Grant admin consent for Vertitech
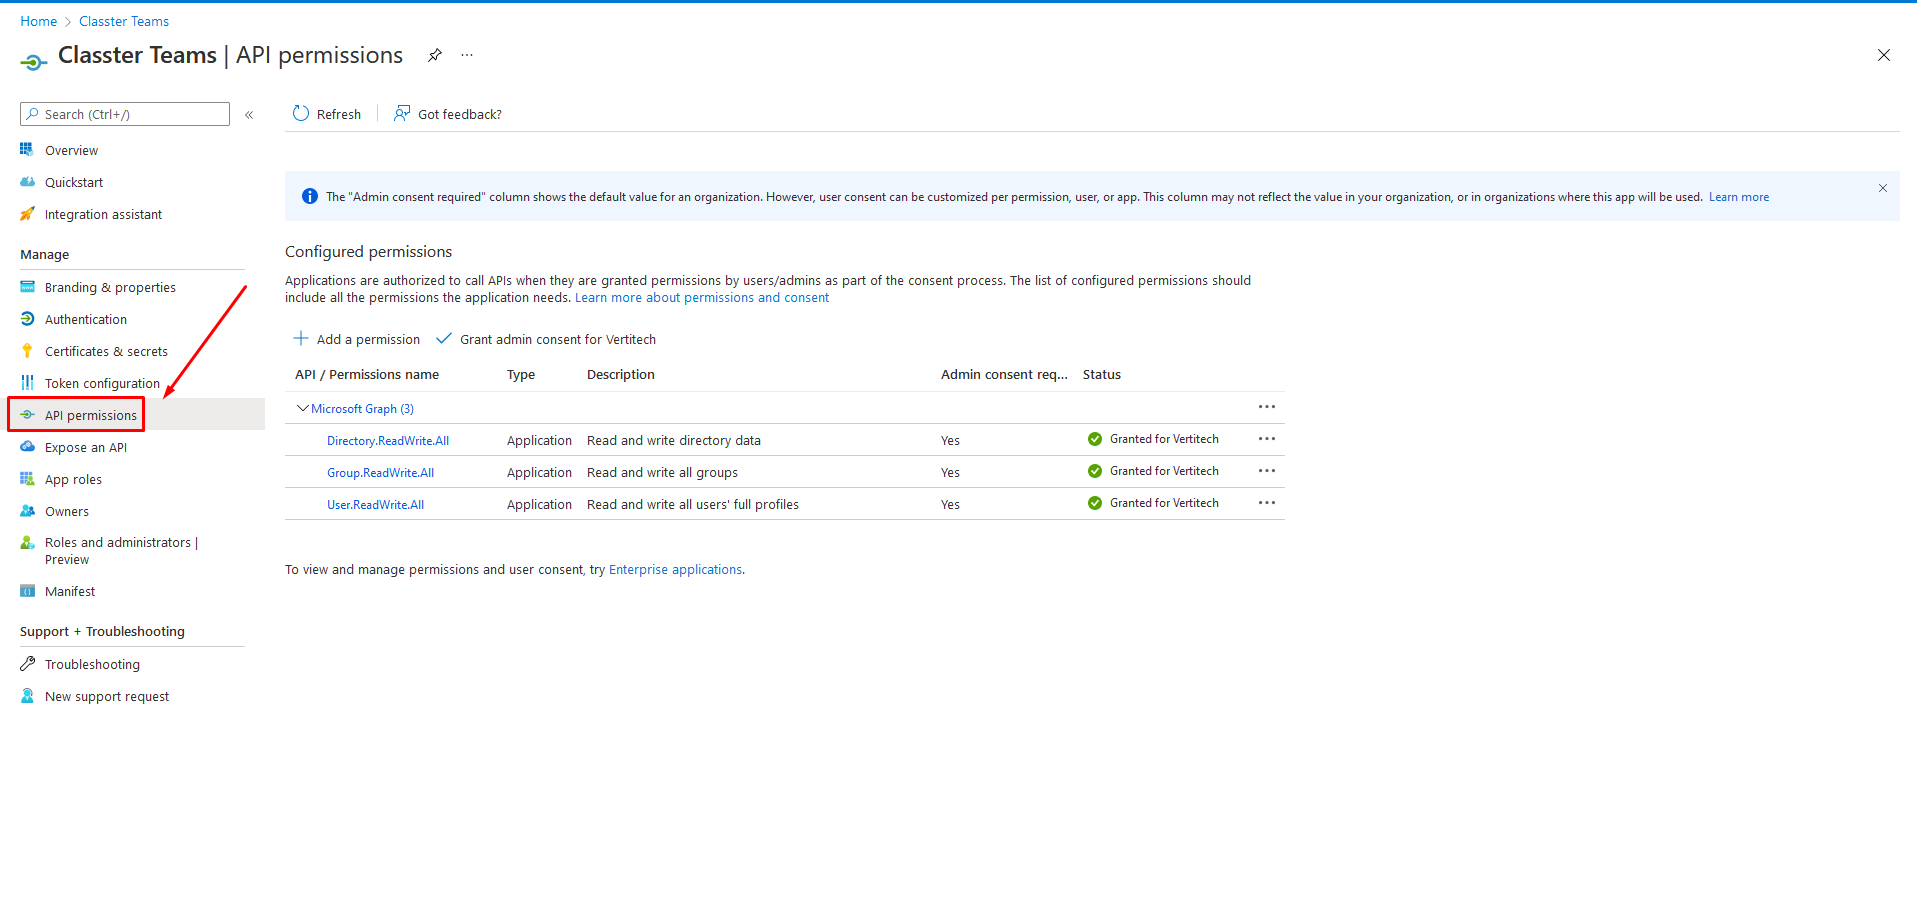This screenshot has height=912, width=1917. coord(546,340)
